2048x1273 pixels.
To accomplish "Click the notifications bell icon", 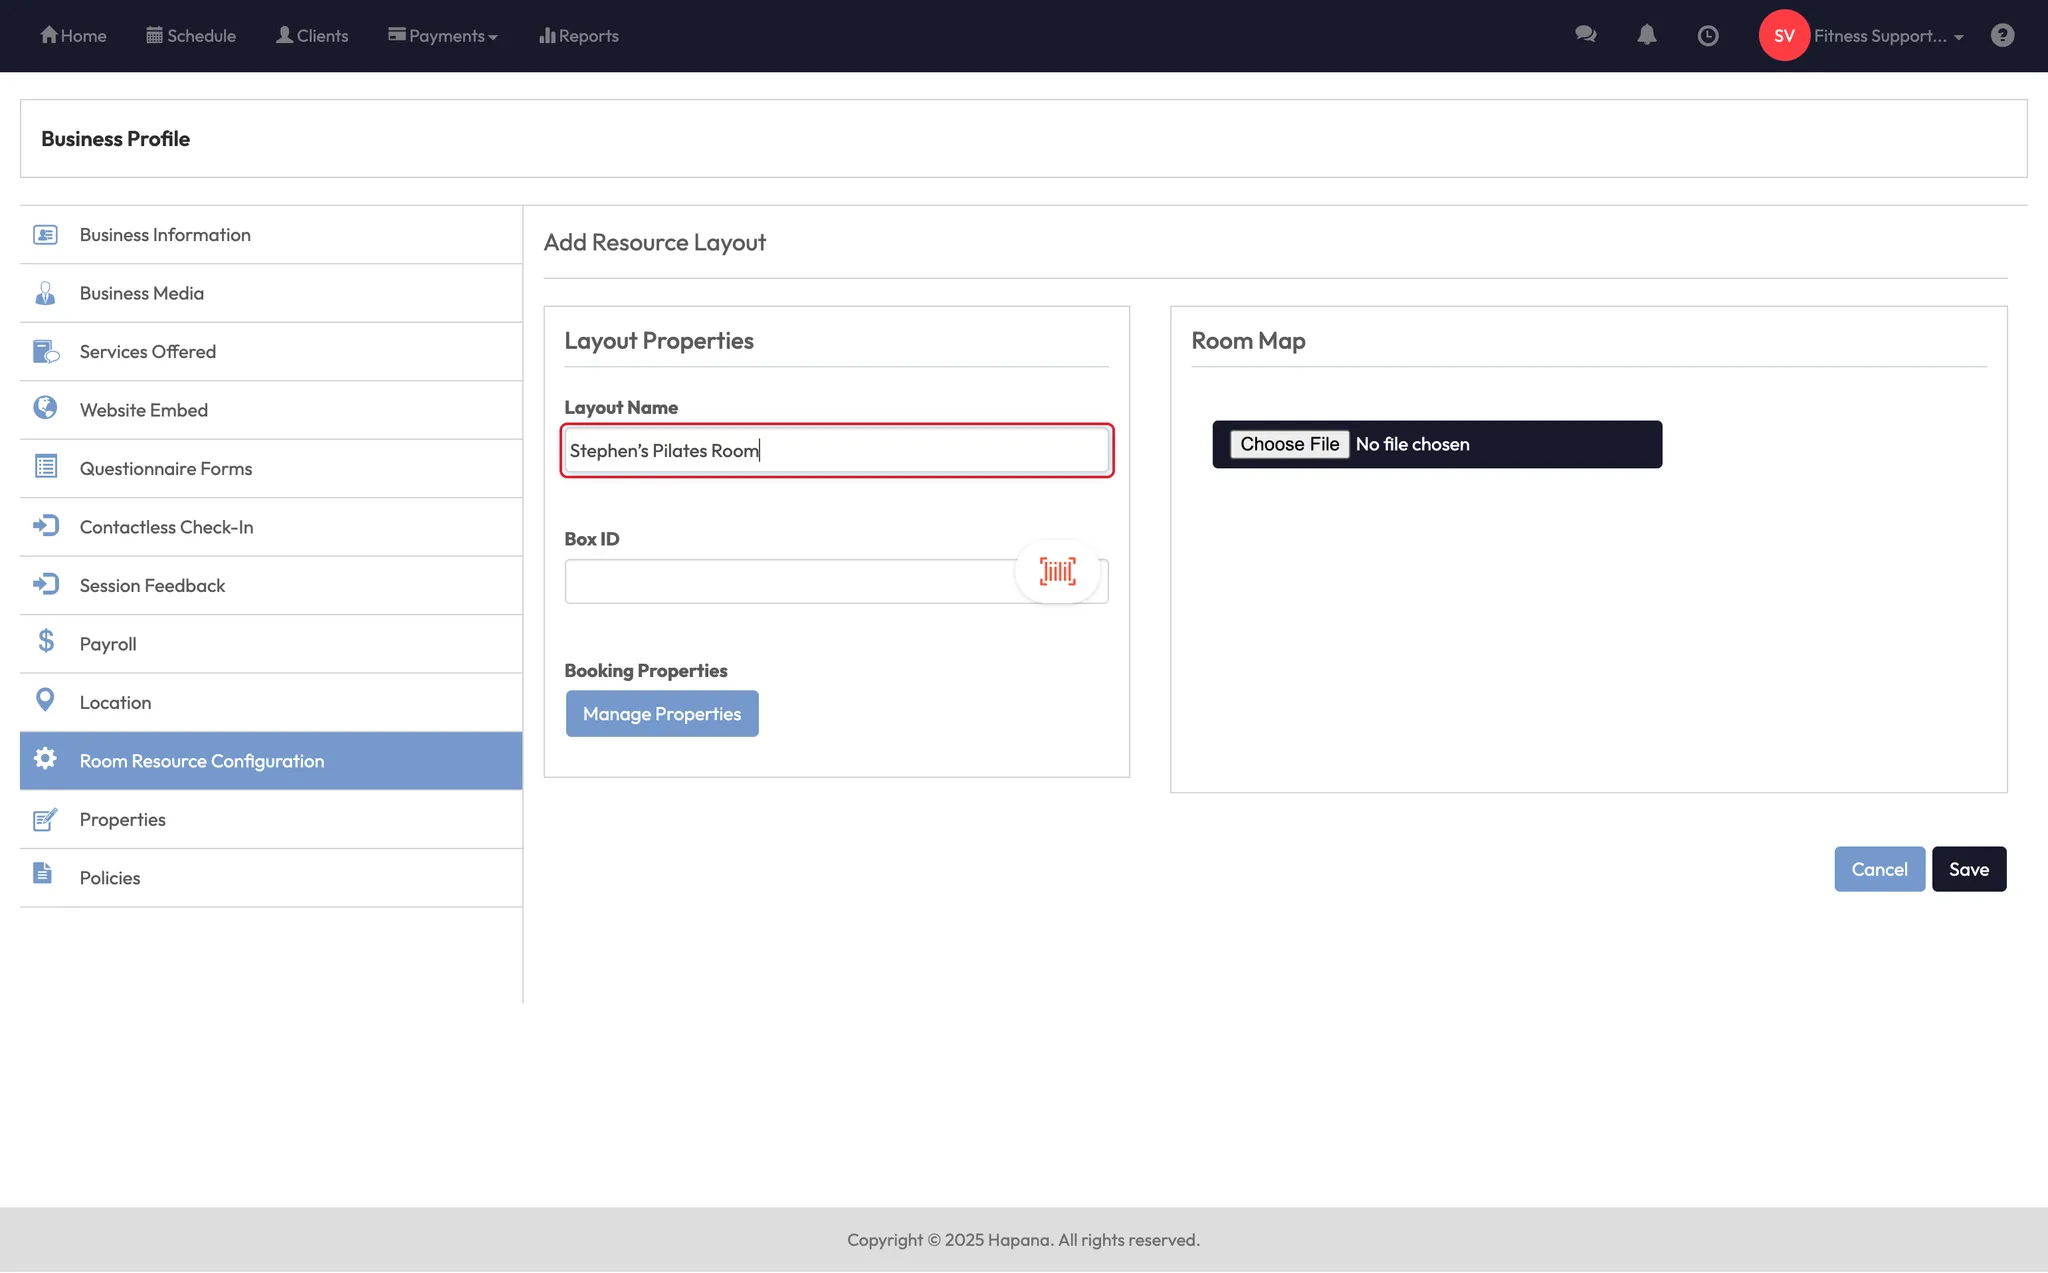I will (x=1646, y=35).
